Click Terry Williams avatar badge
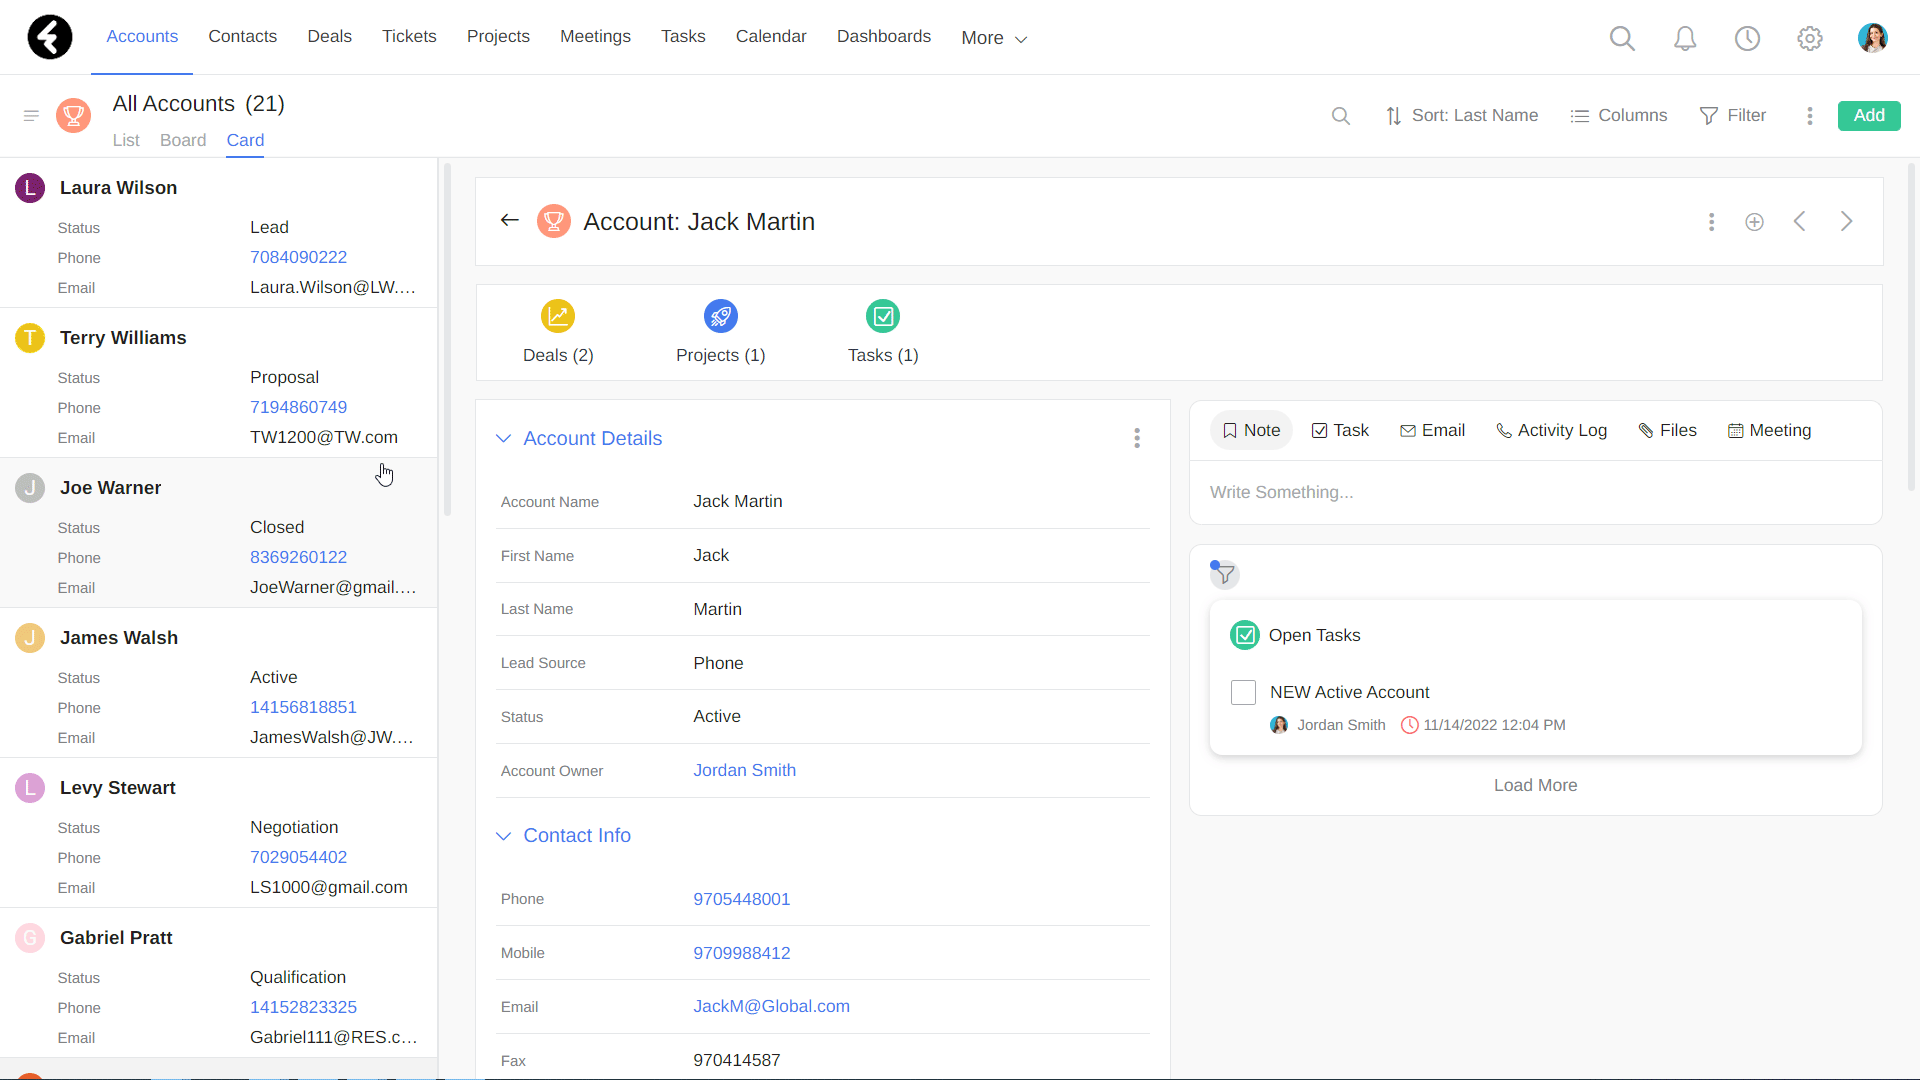 click(x=30, y=338)
